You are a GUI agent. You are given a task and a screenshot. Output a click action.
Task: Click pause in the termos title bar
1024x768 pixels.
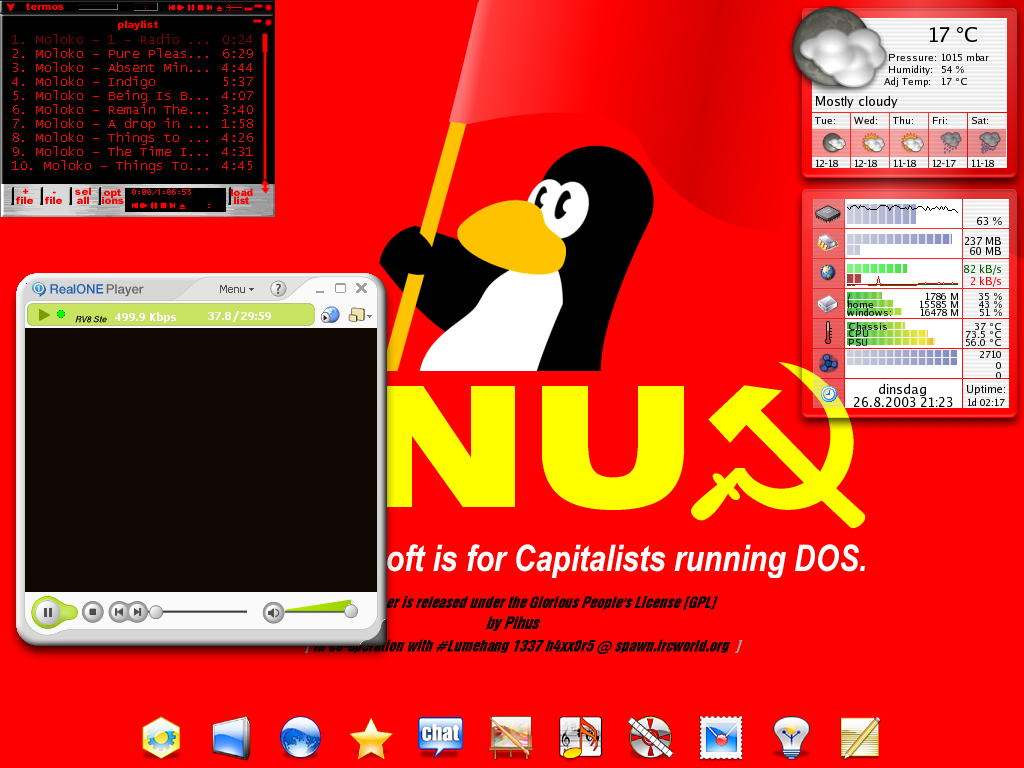(x=191, y=8)
